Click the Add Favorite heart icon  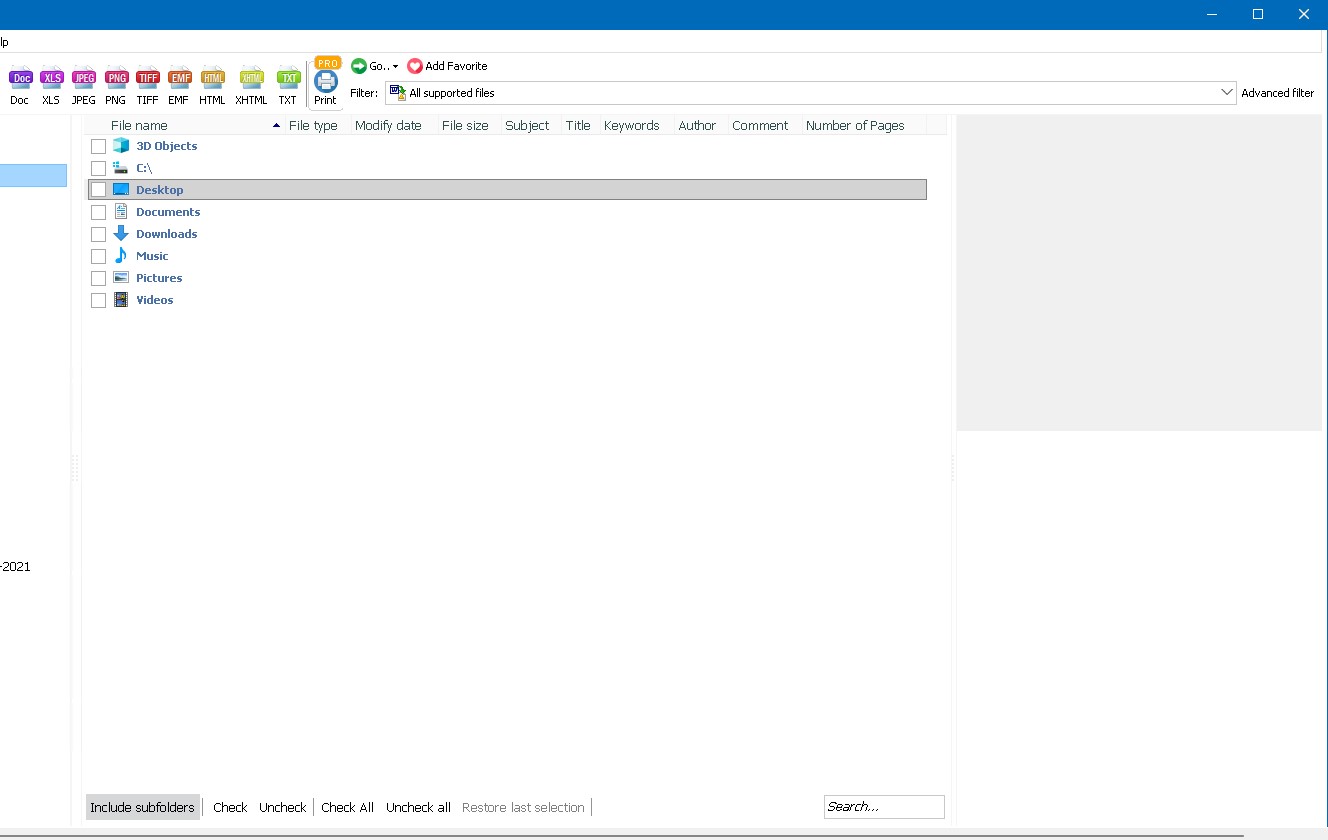point(415,66)
